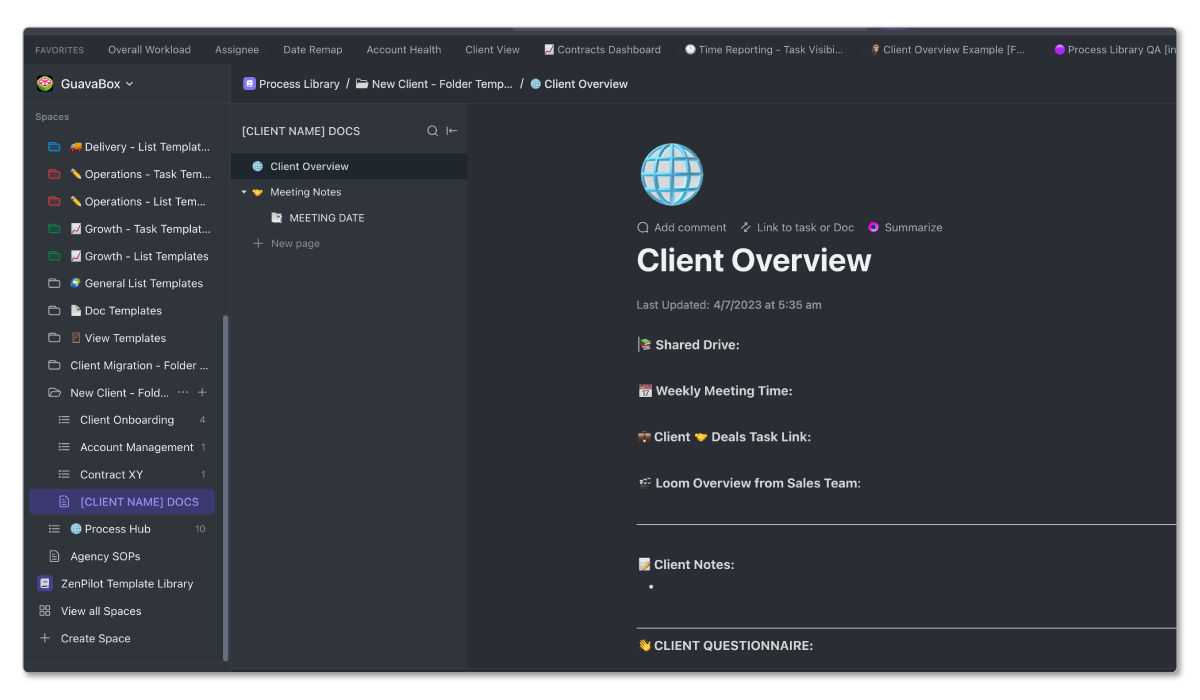The width and height of the screenshot is (1200, 700).
Task: Click the ZenPilot Template Library doc icon
Action: click(44, 583)
